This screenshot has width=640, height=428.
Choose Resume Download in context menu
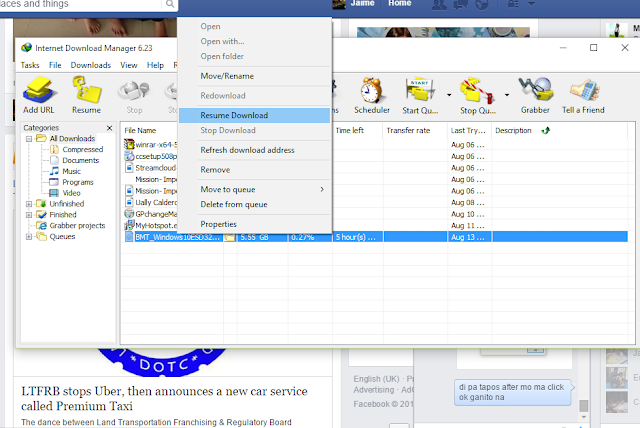[x=254, y=115]
